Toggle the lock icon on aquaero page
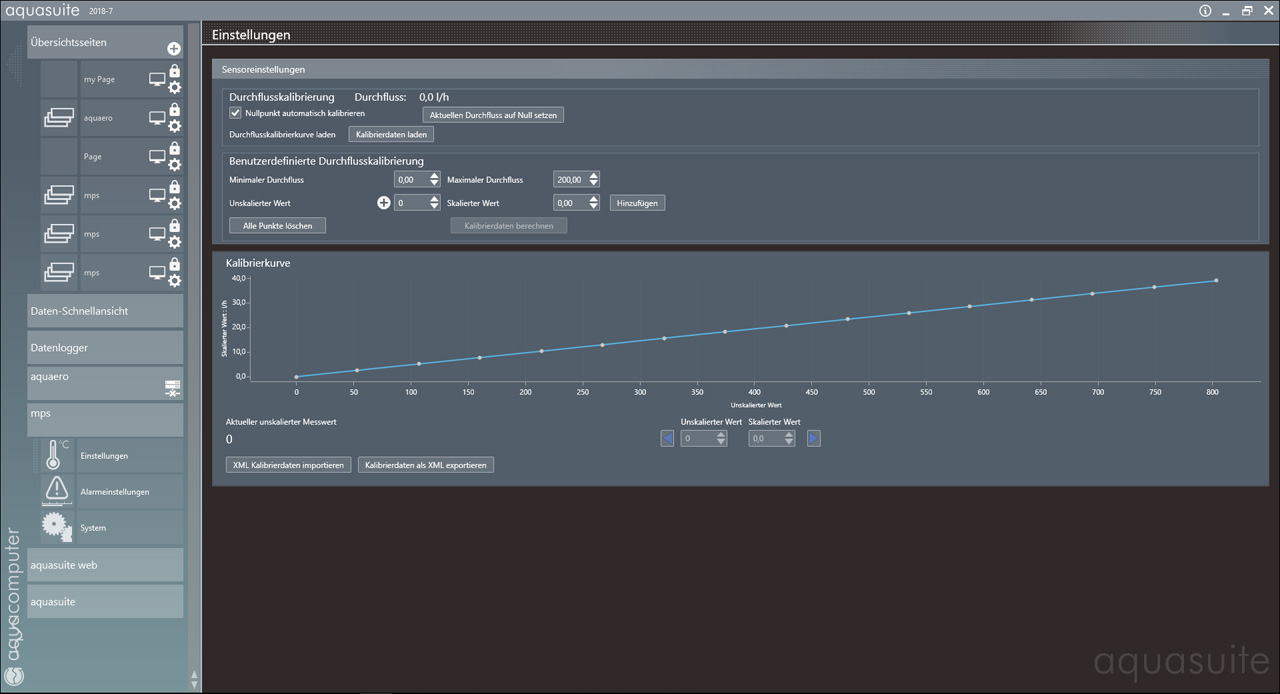Screen dimensions: 1280x694 click(174, 110)
